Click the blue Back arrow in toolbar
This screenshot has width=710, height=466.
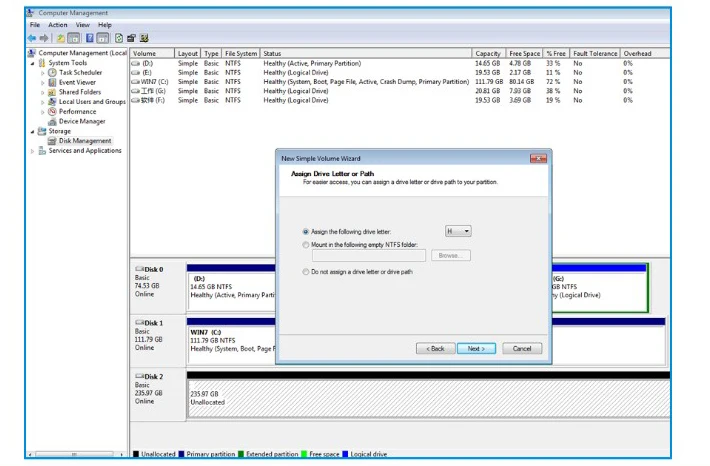(x=32, y=38)
